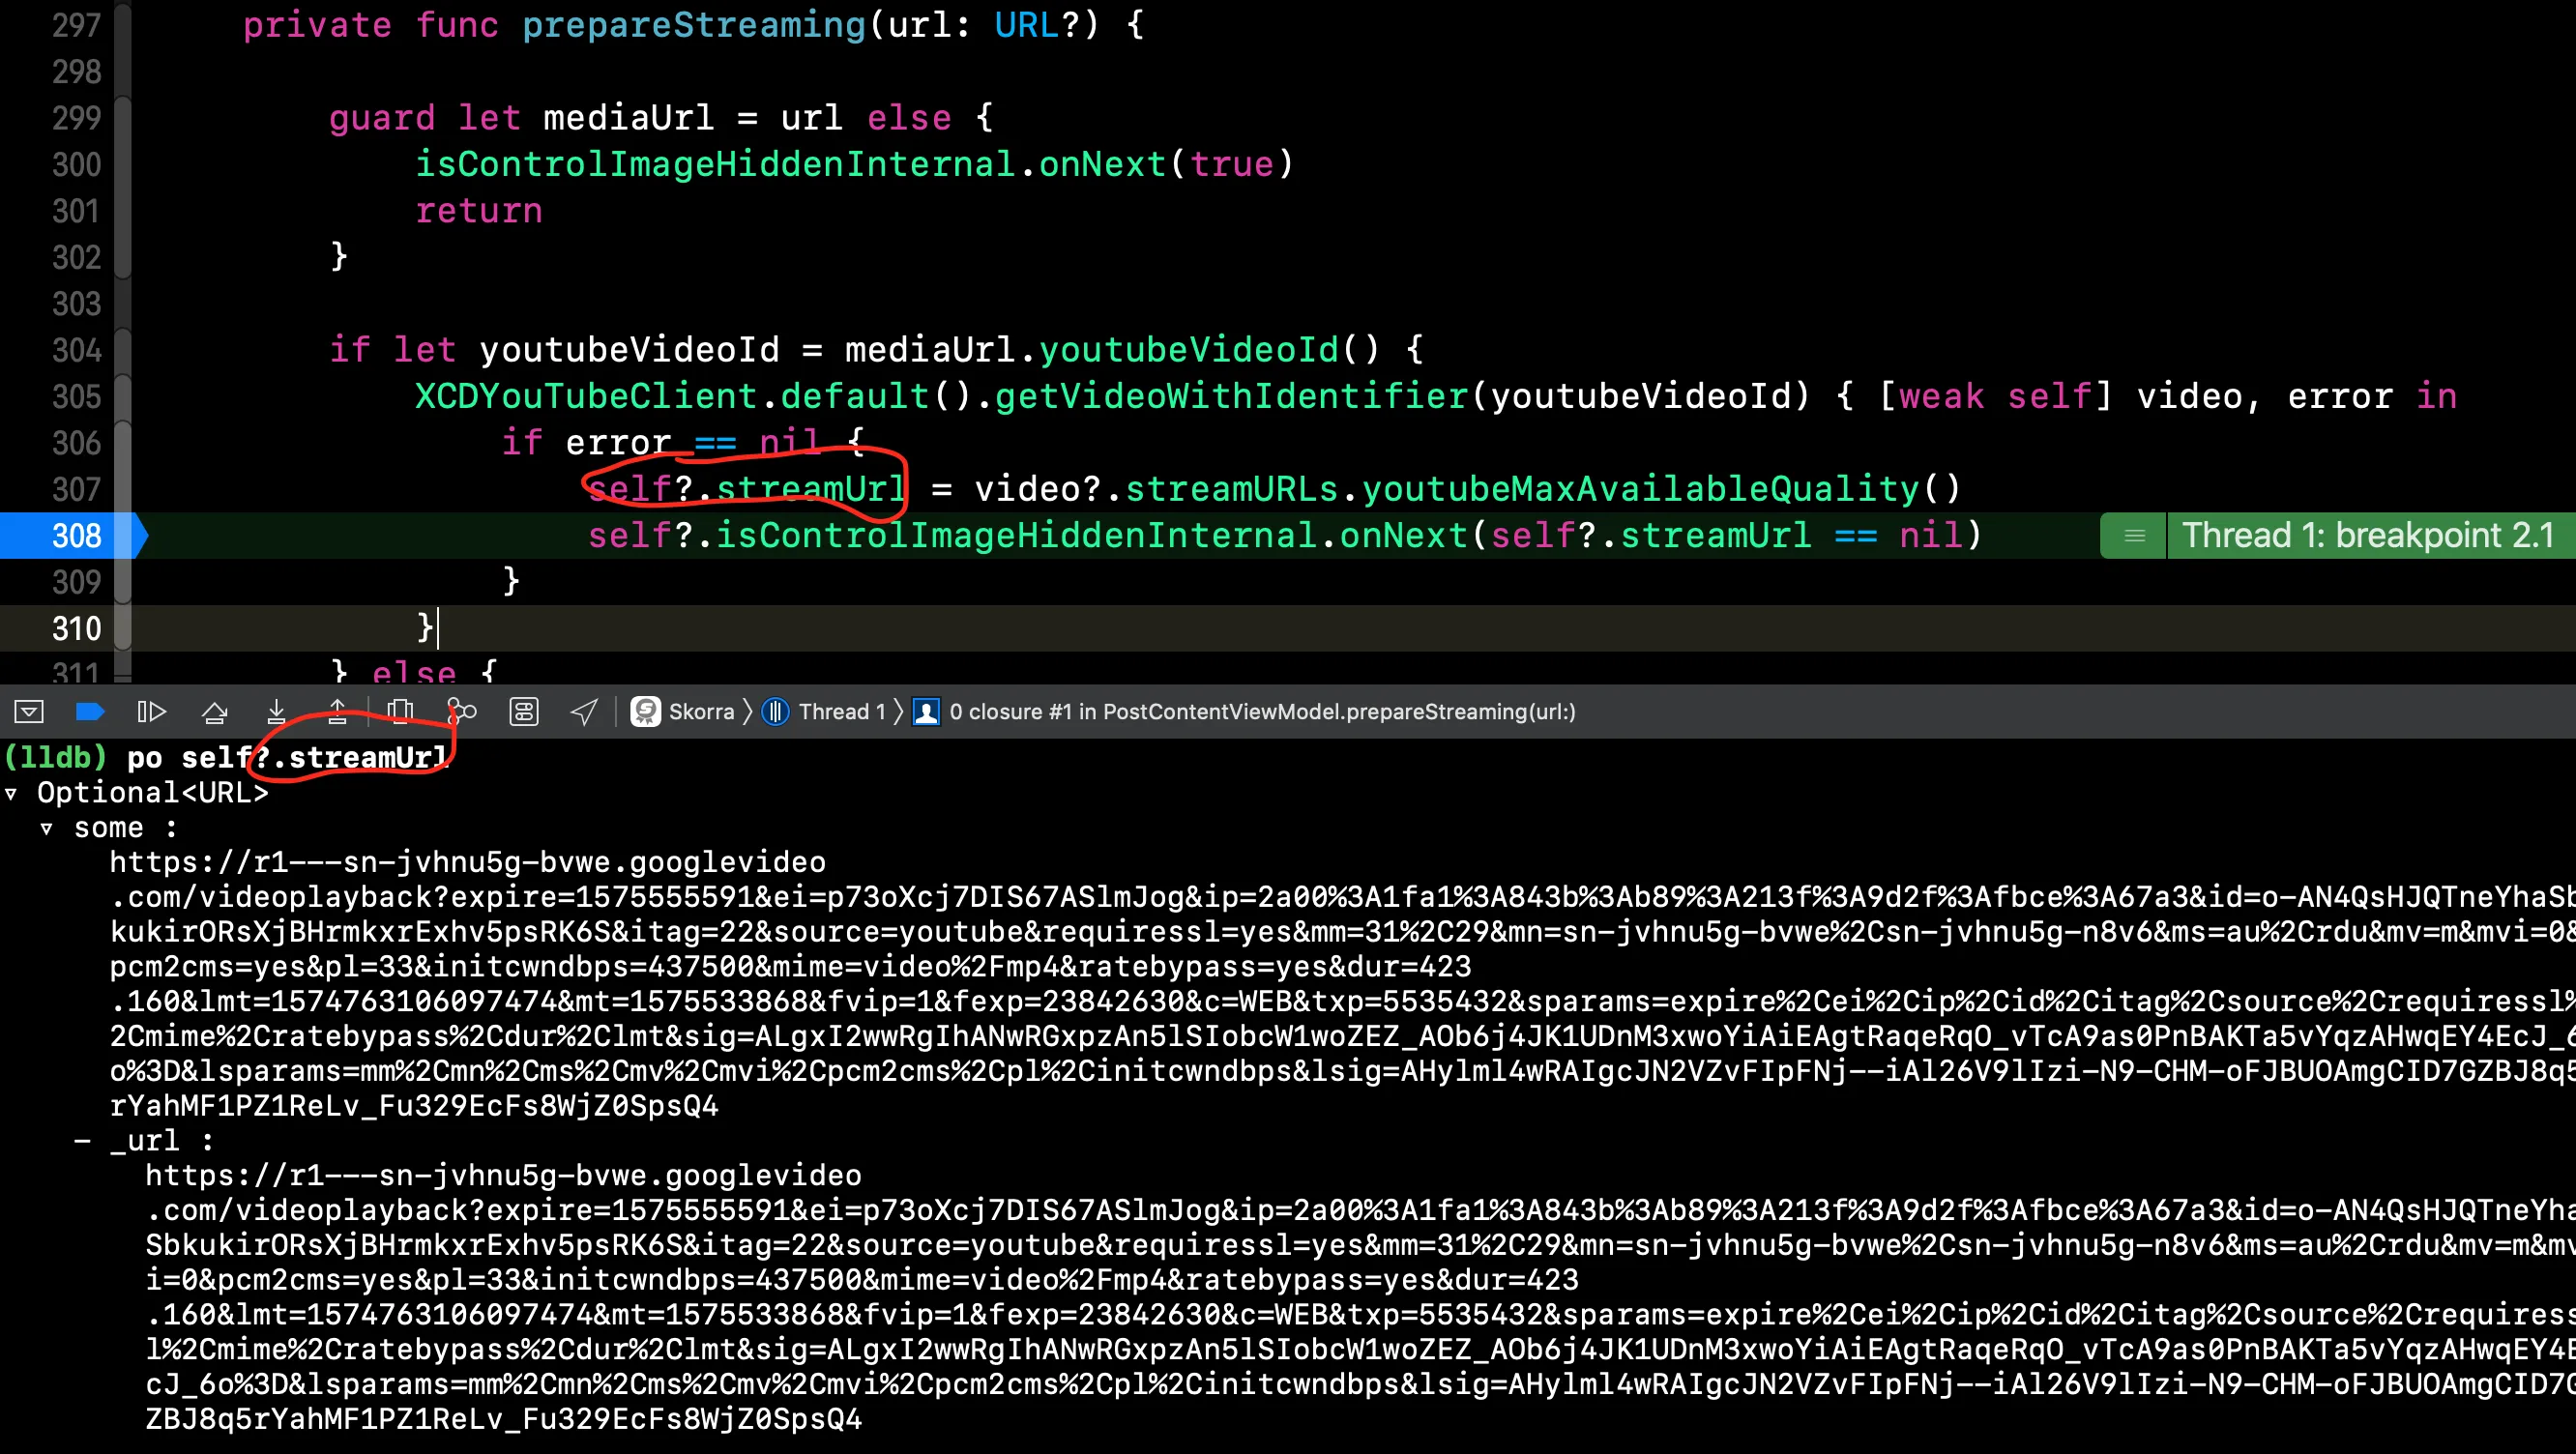The image size is (2576, 1454).
Task: Deactivate breakpoints with blue tag icon
Action: click(x=90, y=712)
